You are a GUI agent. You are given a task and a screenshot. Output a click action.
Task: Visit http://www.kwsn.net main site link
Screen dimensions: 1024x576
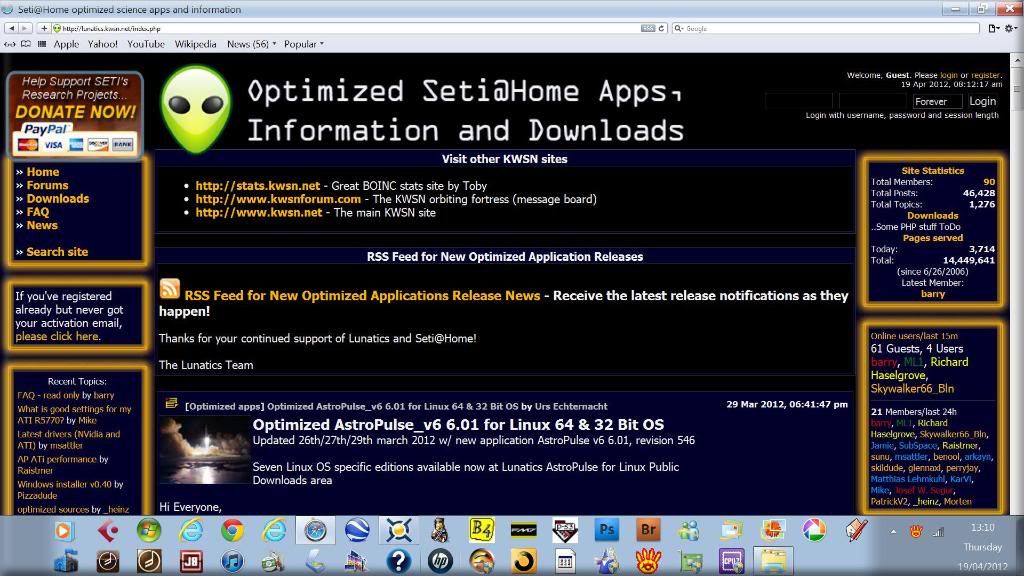(x=259, y=212)
